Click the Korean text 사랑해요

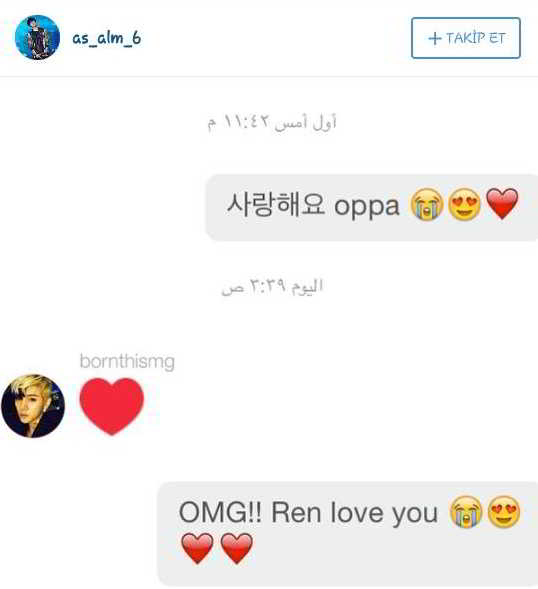(275, 204)
